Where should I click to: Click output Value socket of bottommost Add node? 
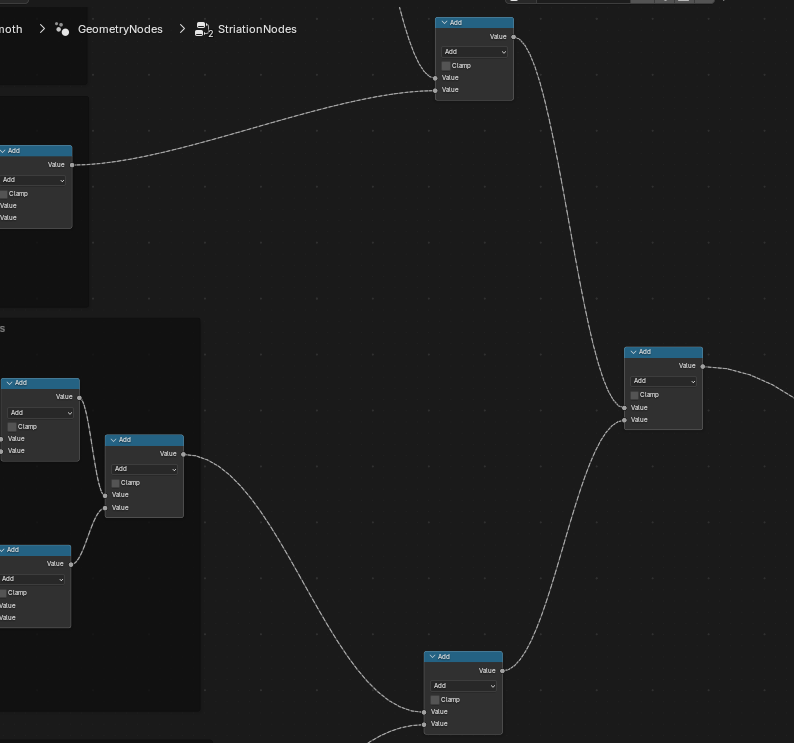click(502, 671)
